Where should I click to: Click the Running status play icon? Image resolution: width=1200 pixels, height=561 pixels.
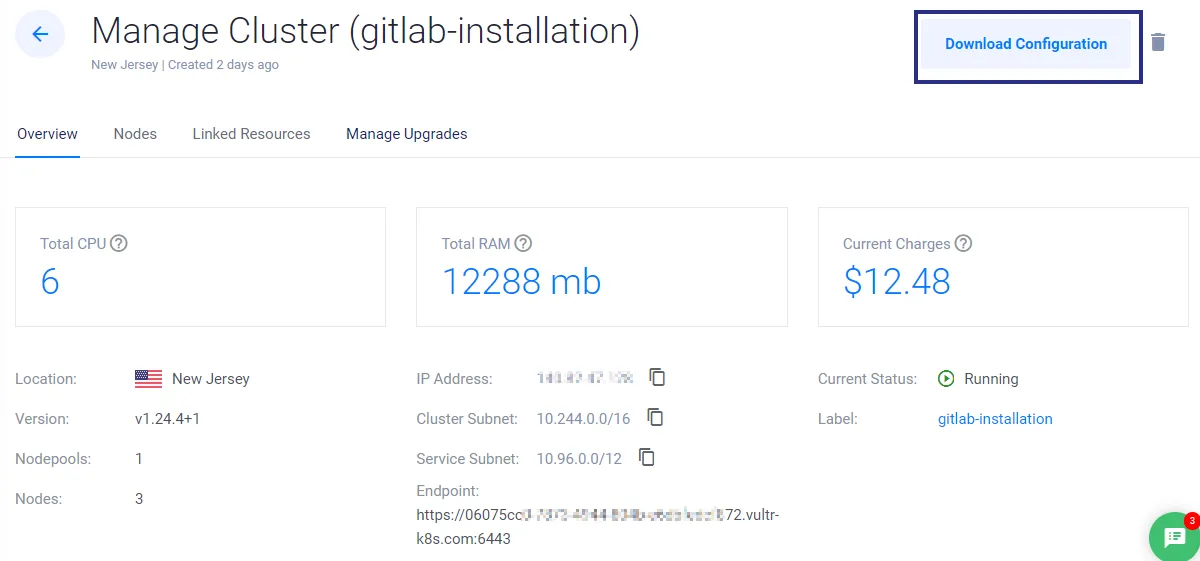(x=946, y=379)
